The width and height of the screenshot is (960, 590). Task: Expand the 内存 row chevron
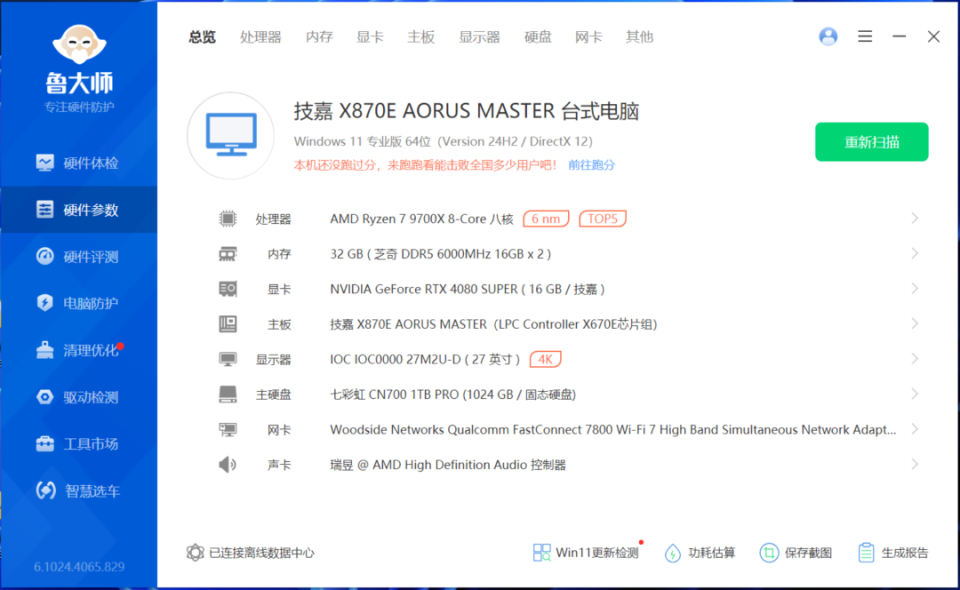click(x=914, y=253)
